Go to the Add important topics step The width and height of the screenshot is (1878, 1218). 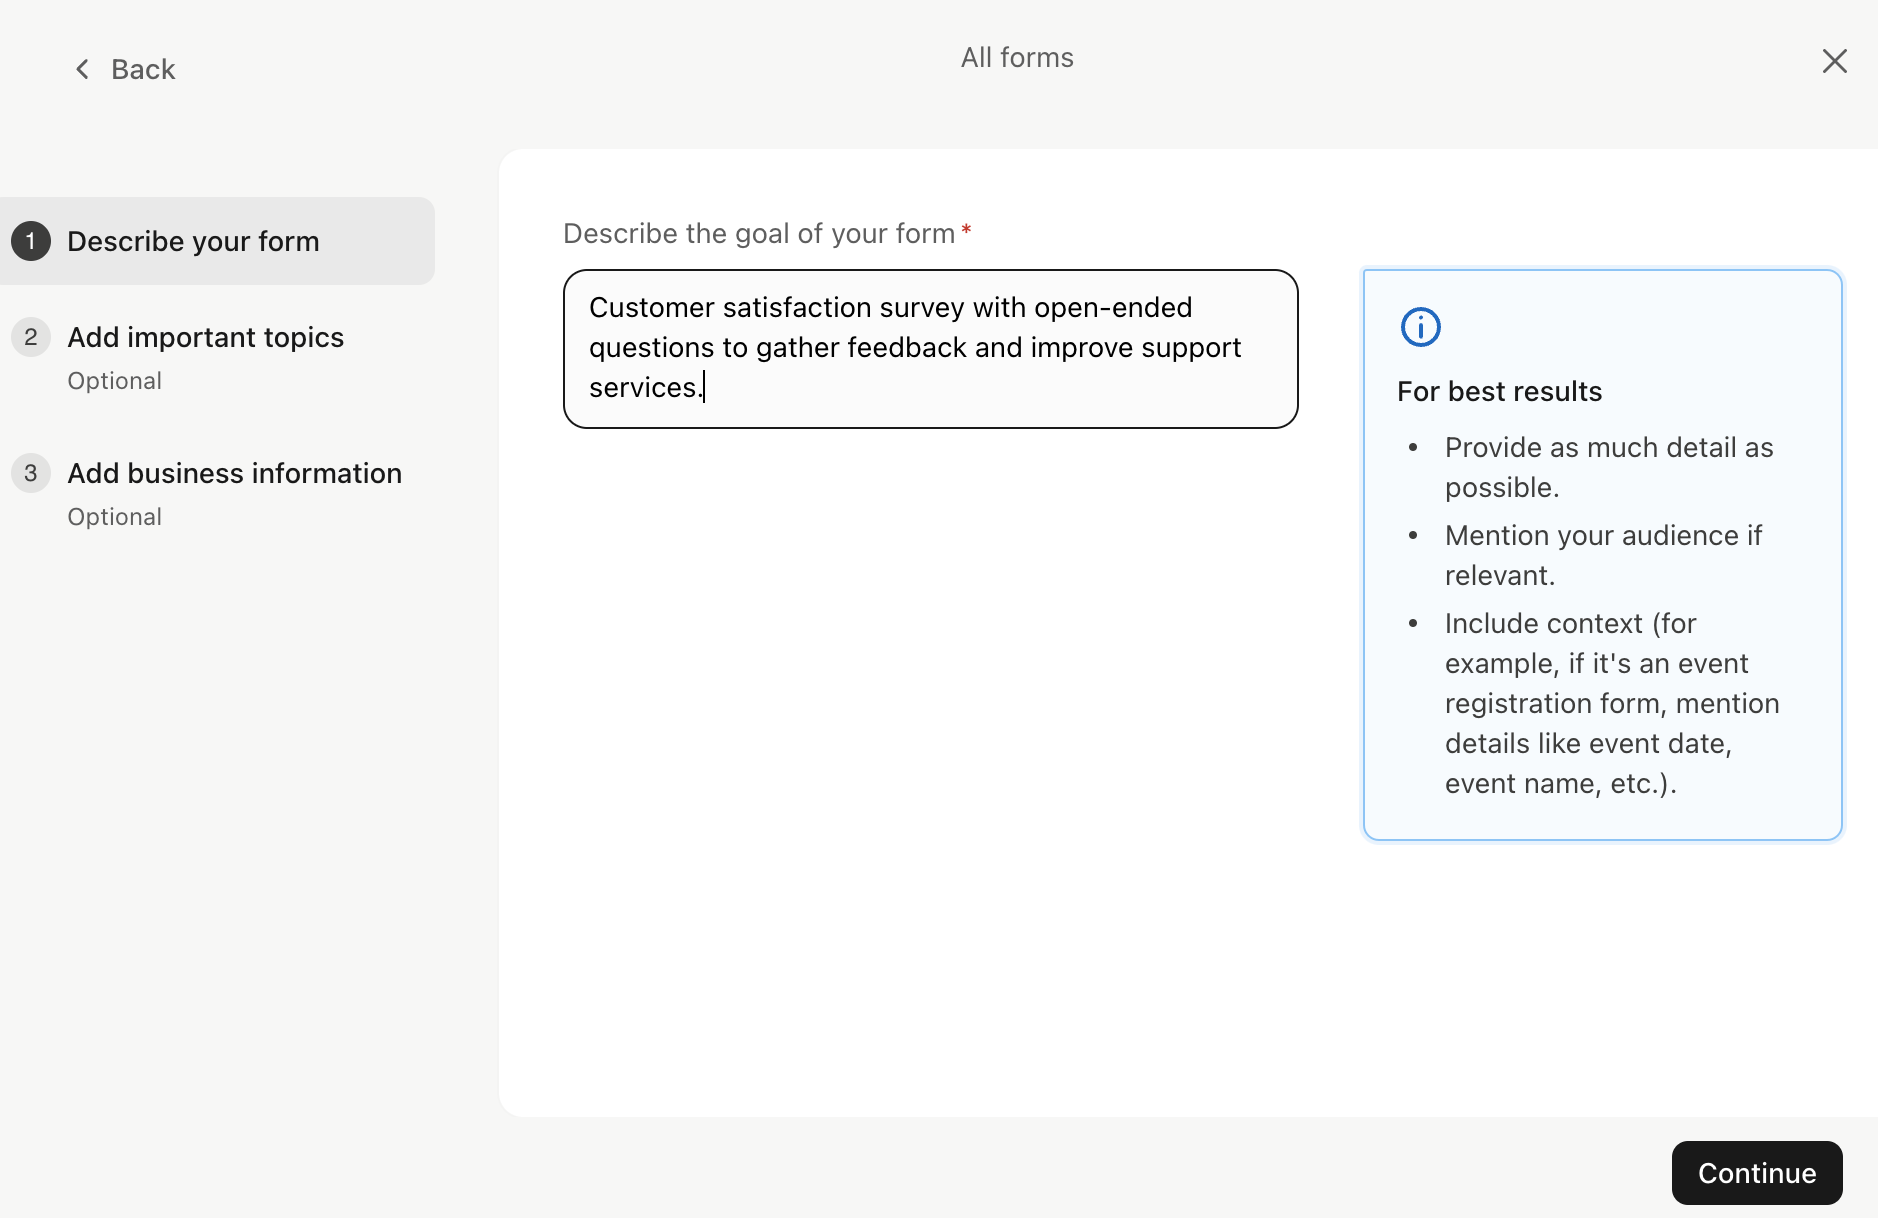coord(205,337)
